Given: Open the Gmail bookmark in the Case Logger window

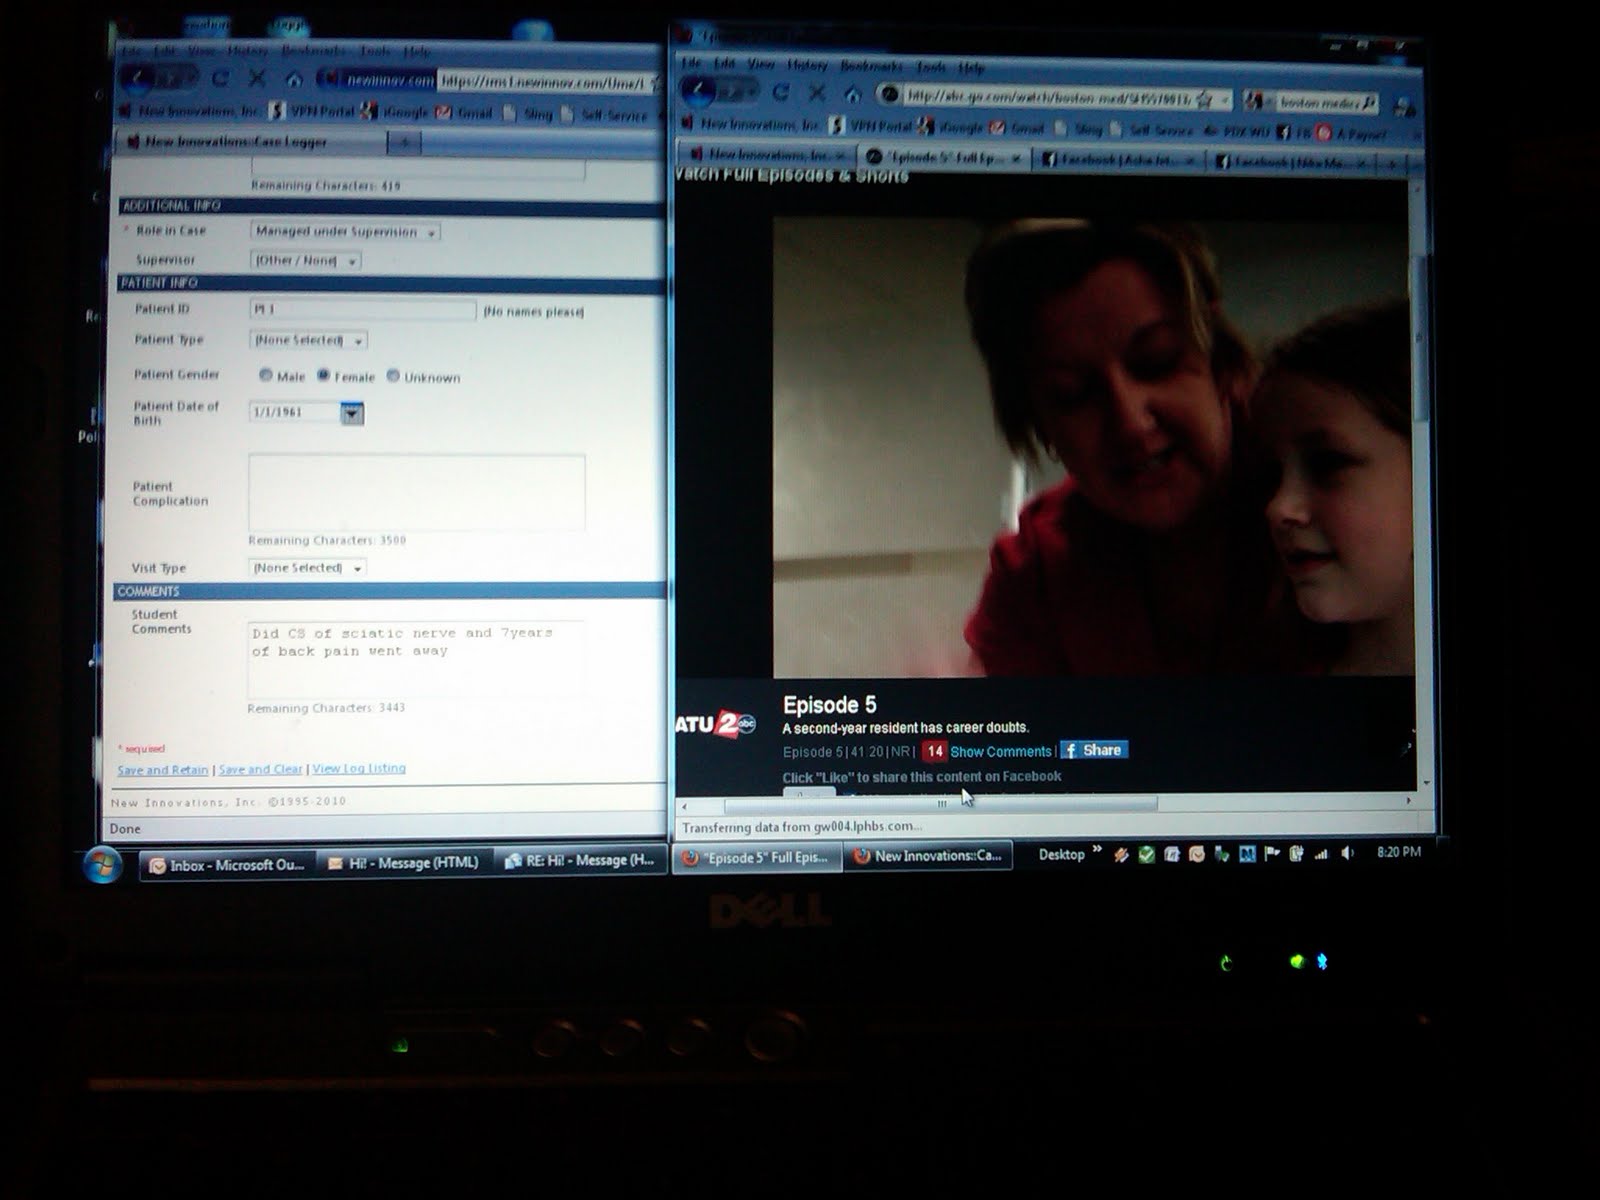Looking at the screenshot, I should coord(465,113).
